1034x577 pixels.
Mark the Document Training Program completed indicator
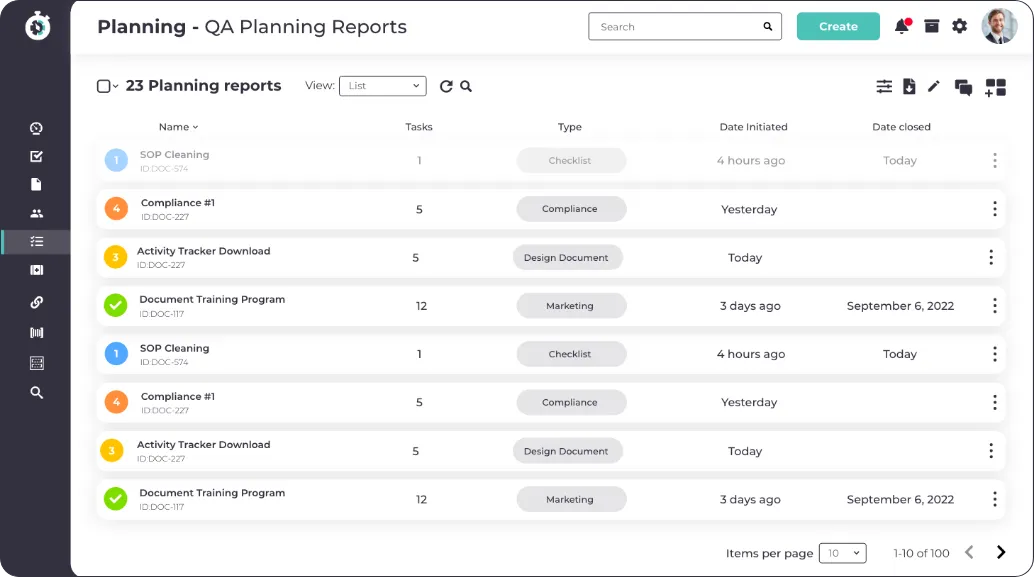coord(115,305)
